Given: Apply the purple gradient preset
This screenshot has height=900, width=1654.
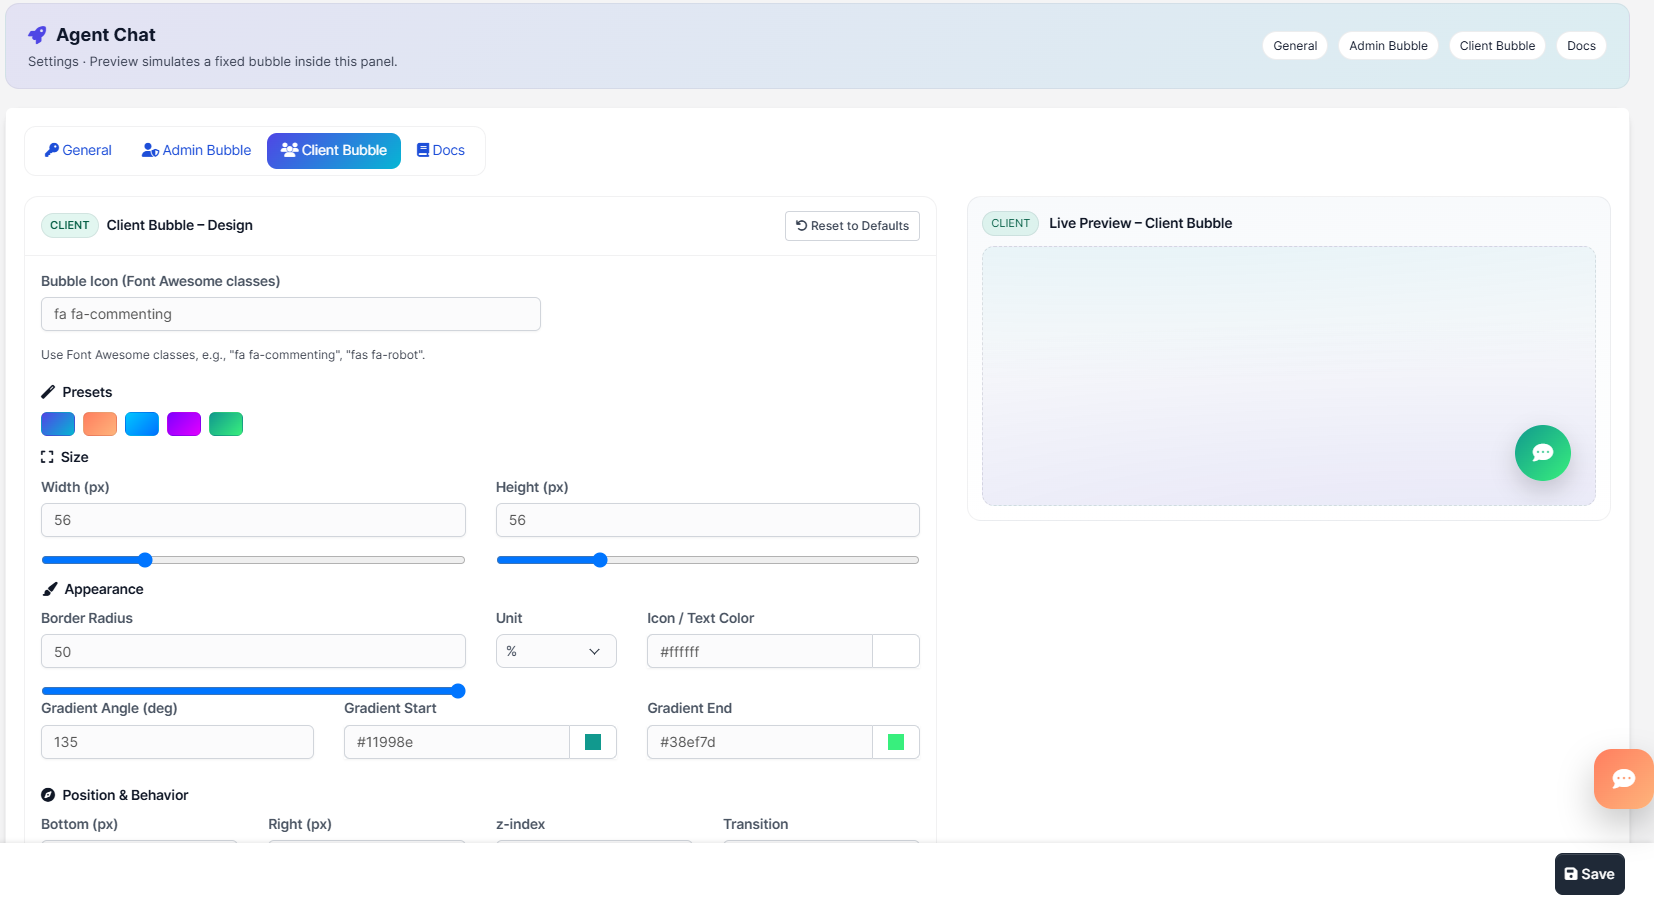Looking at the screenshot, I should [x=184, y=424].
